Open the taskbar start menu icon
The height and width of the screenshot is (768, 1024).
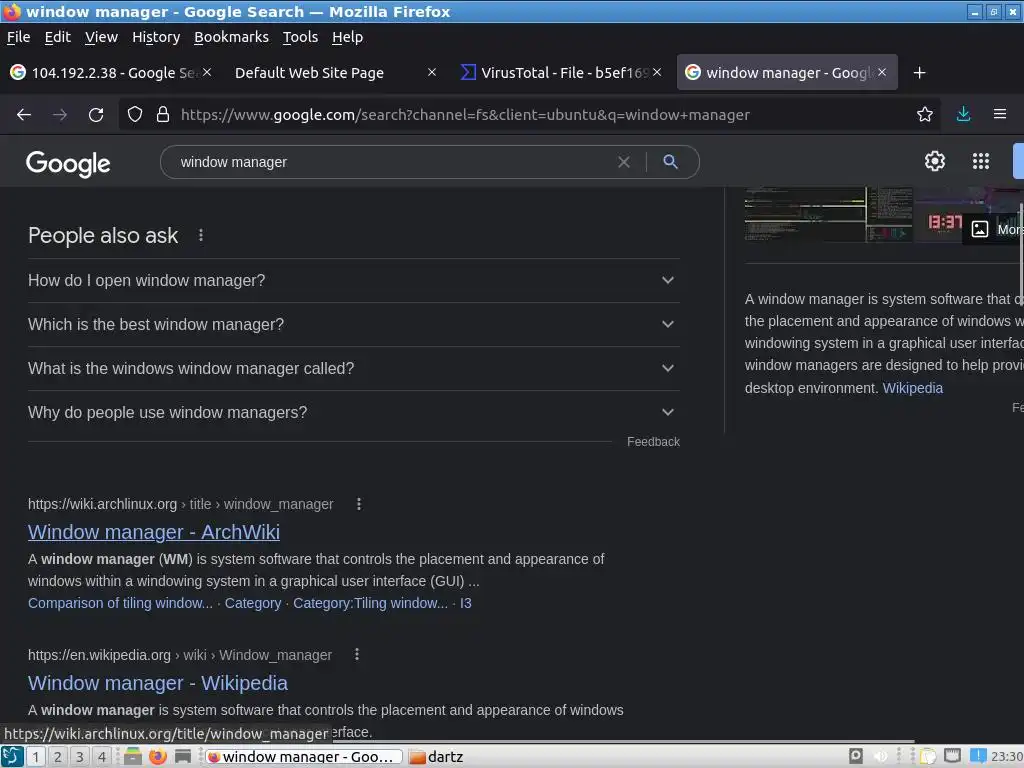point(12,756)
